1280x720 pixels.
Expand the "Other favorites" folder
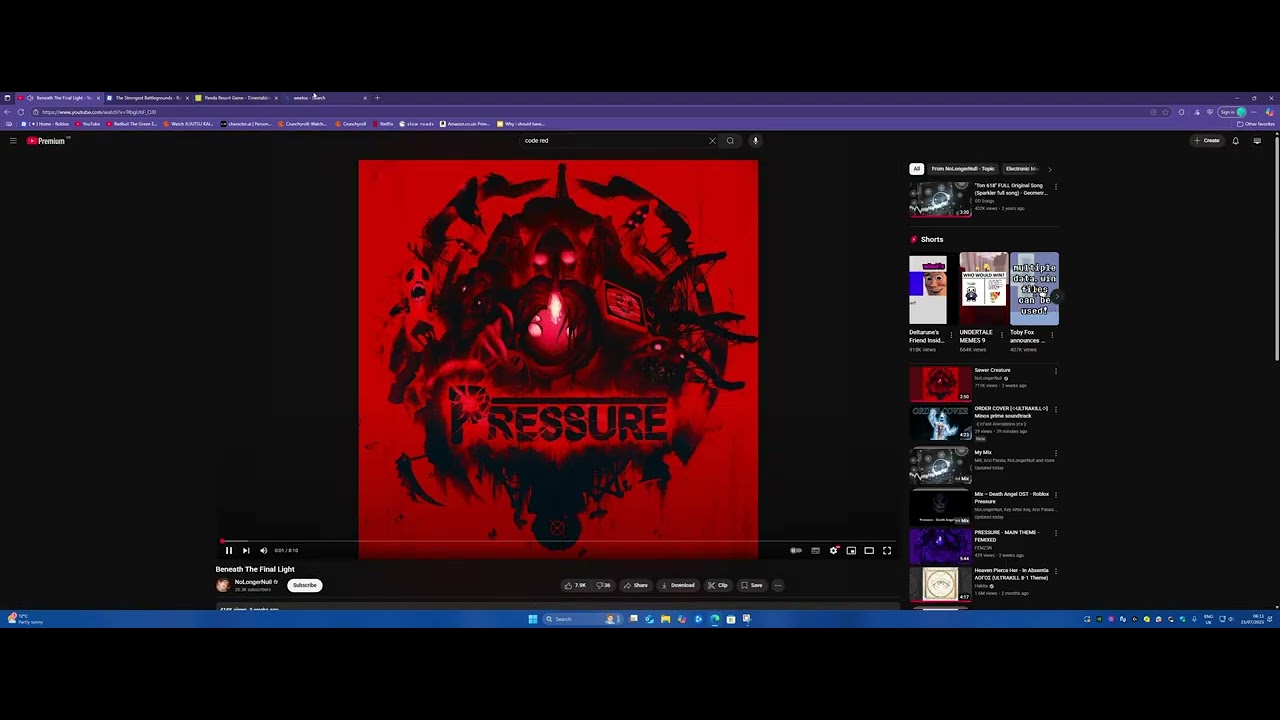point(1256,124)
